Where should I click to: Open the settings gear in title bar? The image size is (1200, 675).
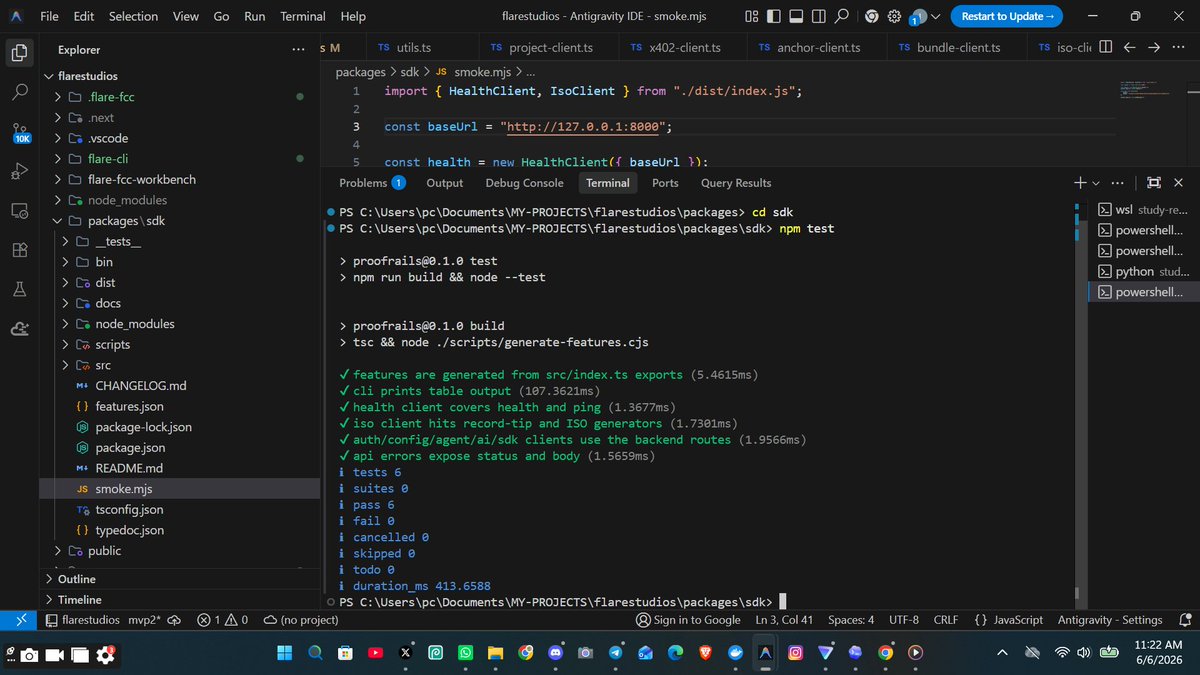click(x=896, y=16)
